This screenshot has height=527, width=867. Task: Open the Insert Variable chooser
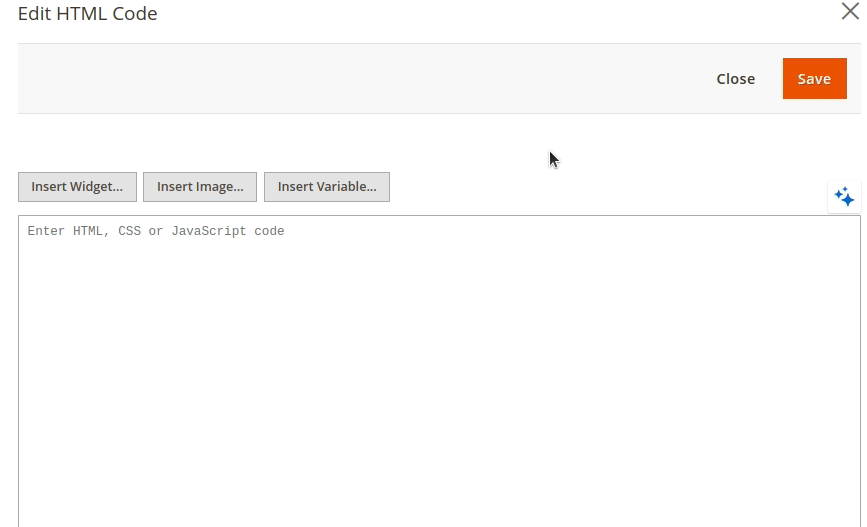click(327, 187)
